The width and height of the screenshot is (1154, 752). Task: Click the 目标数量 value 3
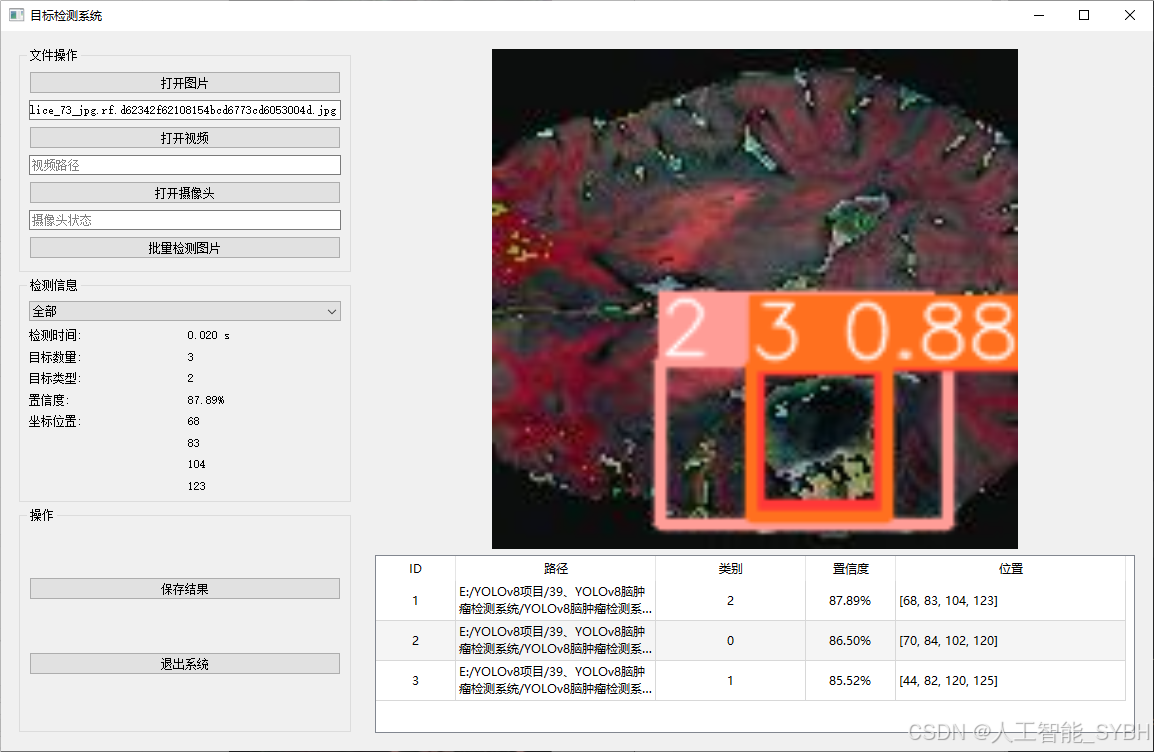click(x=191, y=357)
